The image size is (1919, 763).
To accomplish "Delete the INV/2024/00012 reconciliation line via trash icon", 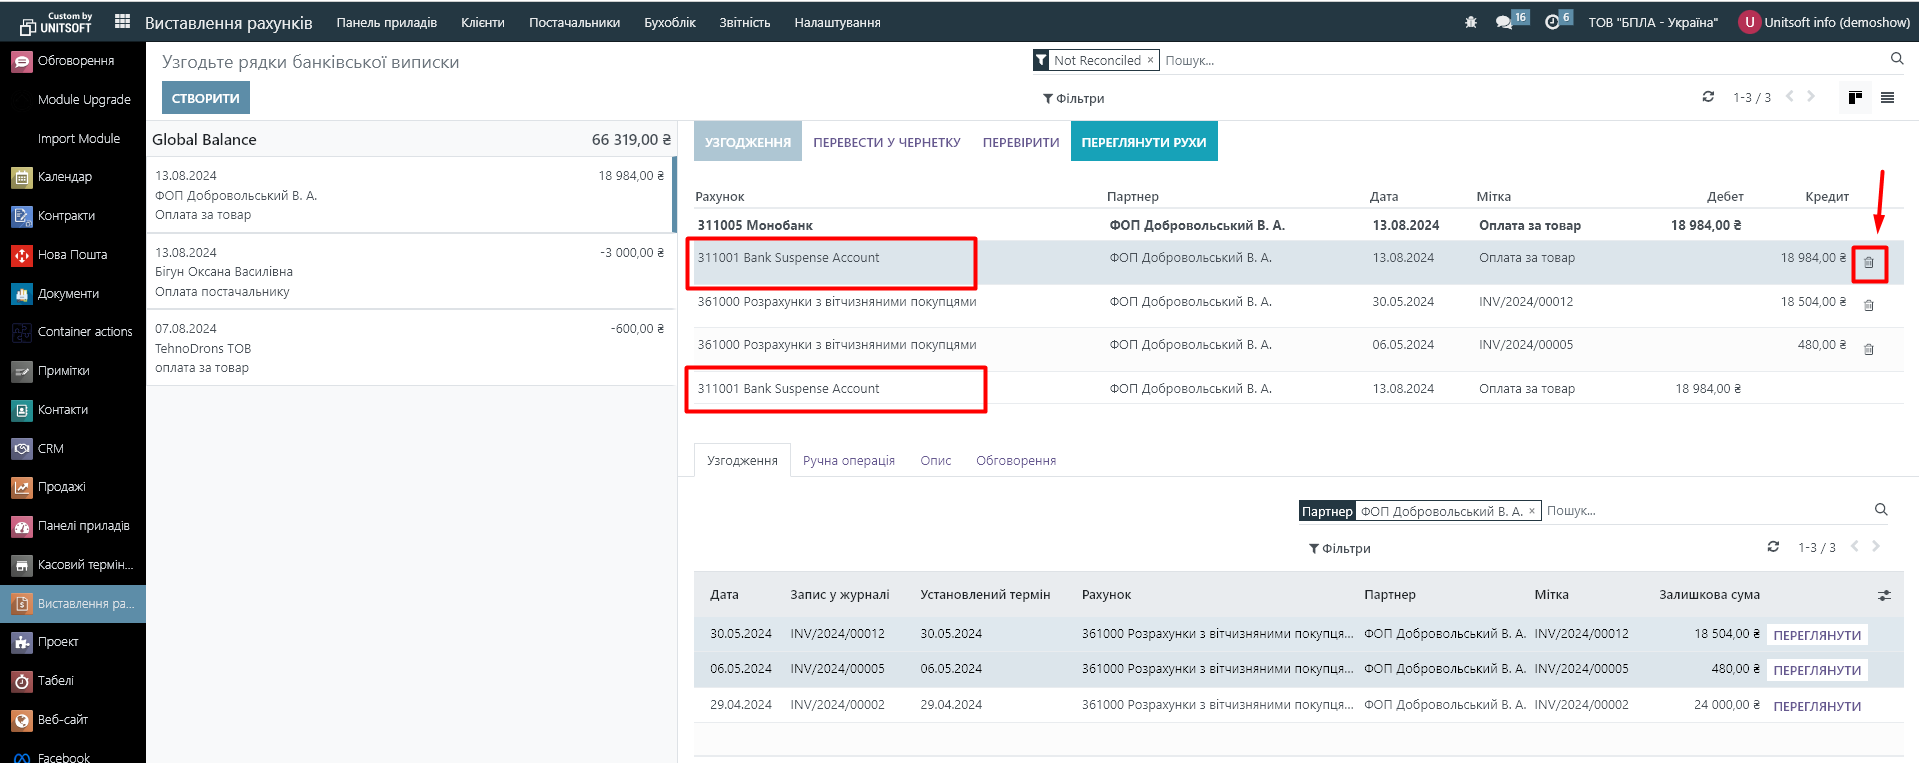I will (1868, 306).
